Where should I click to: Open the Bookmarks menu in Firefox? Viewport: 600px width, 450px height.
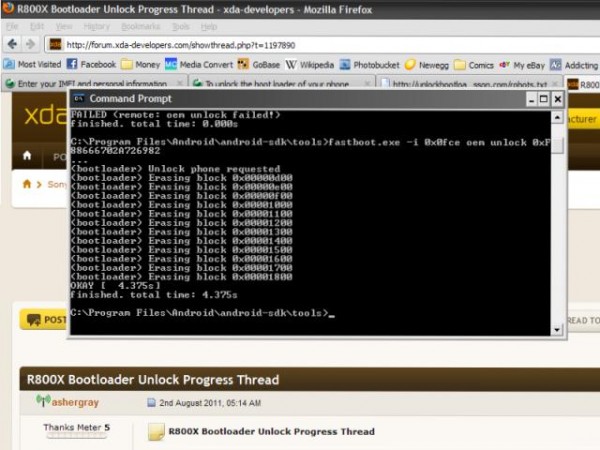coord(140,26)
